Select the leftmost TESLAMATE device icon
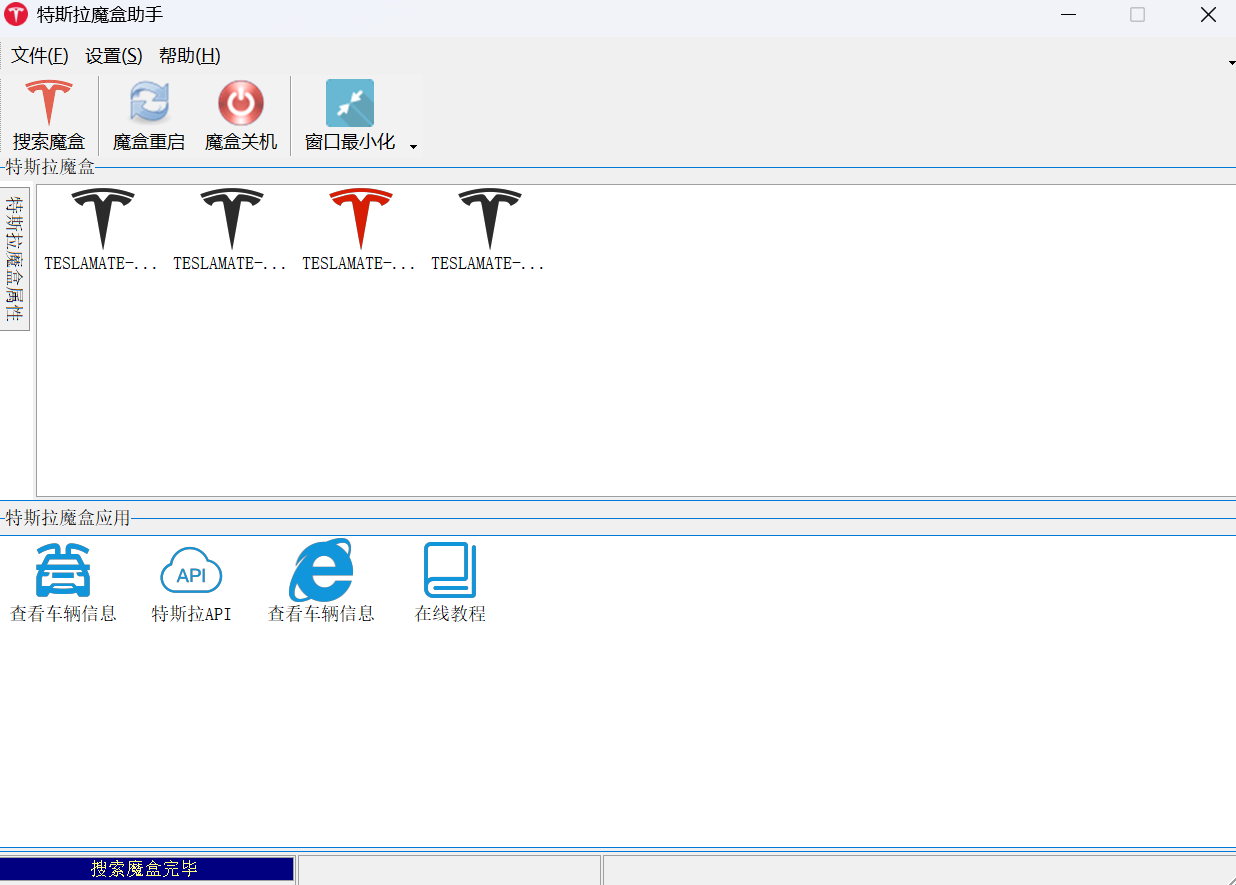Image resolution: width=1236 pixels, height=885 pixels. pos(102,220)
